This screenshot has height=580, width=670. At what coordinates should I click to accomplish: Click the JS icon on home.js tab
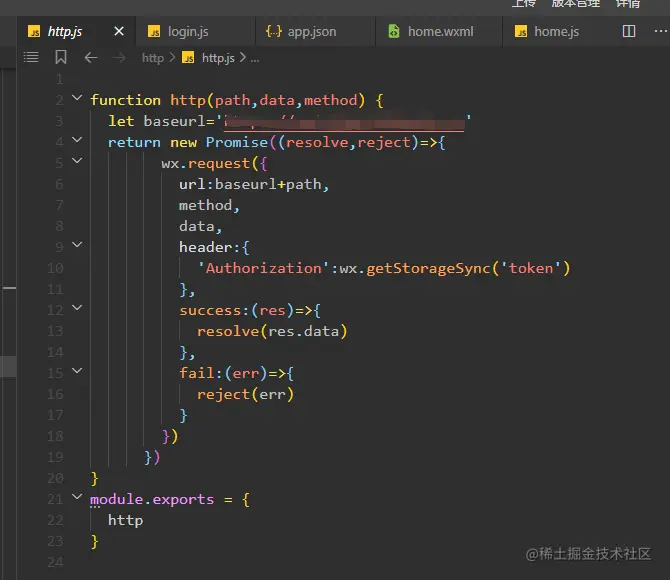(x=520, y=31)
